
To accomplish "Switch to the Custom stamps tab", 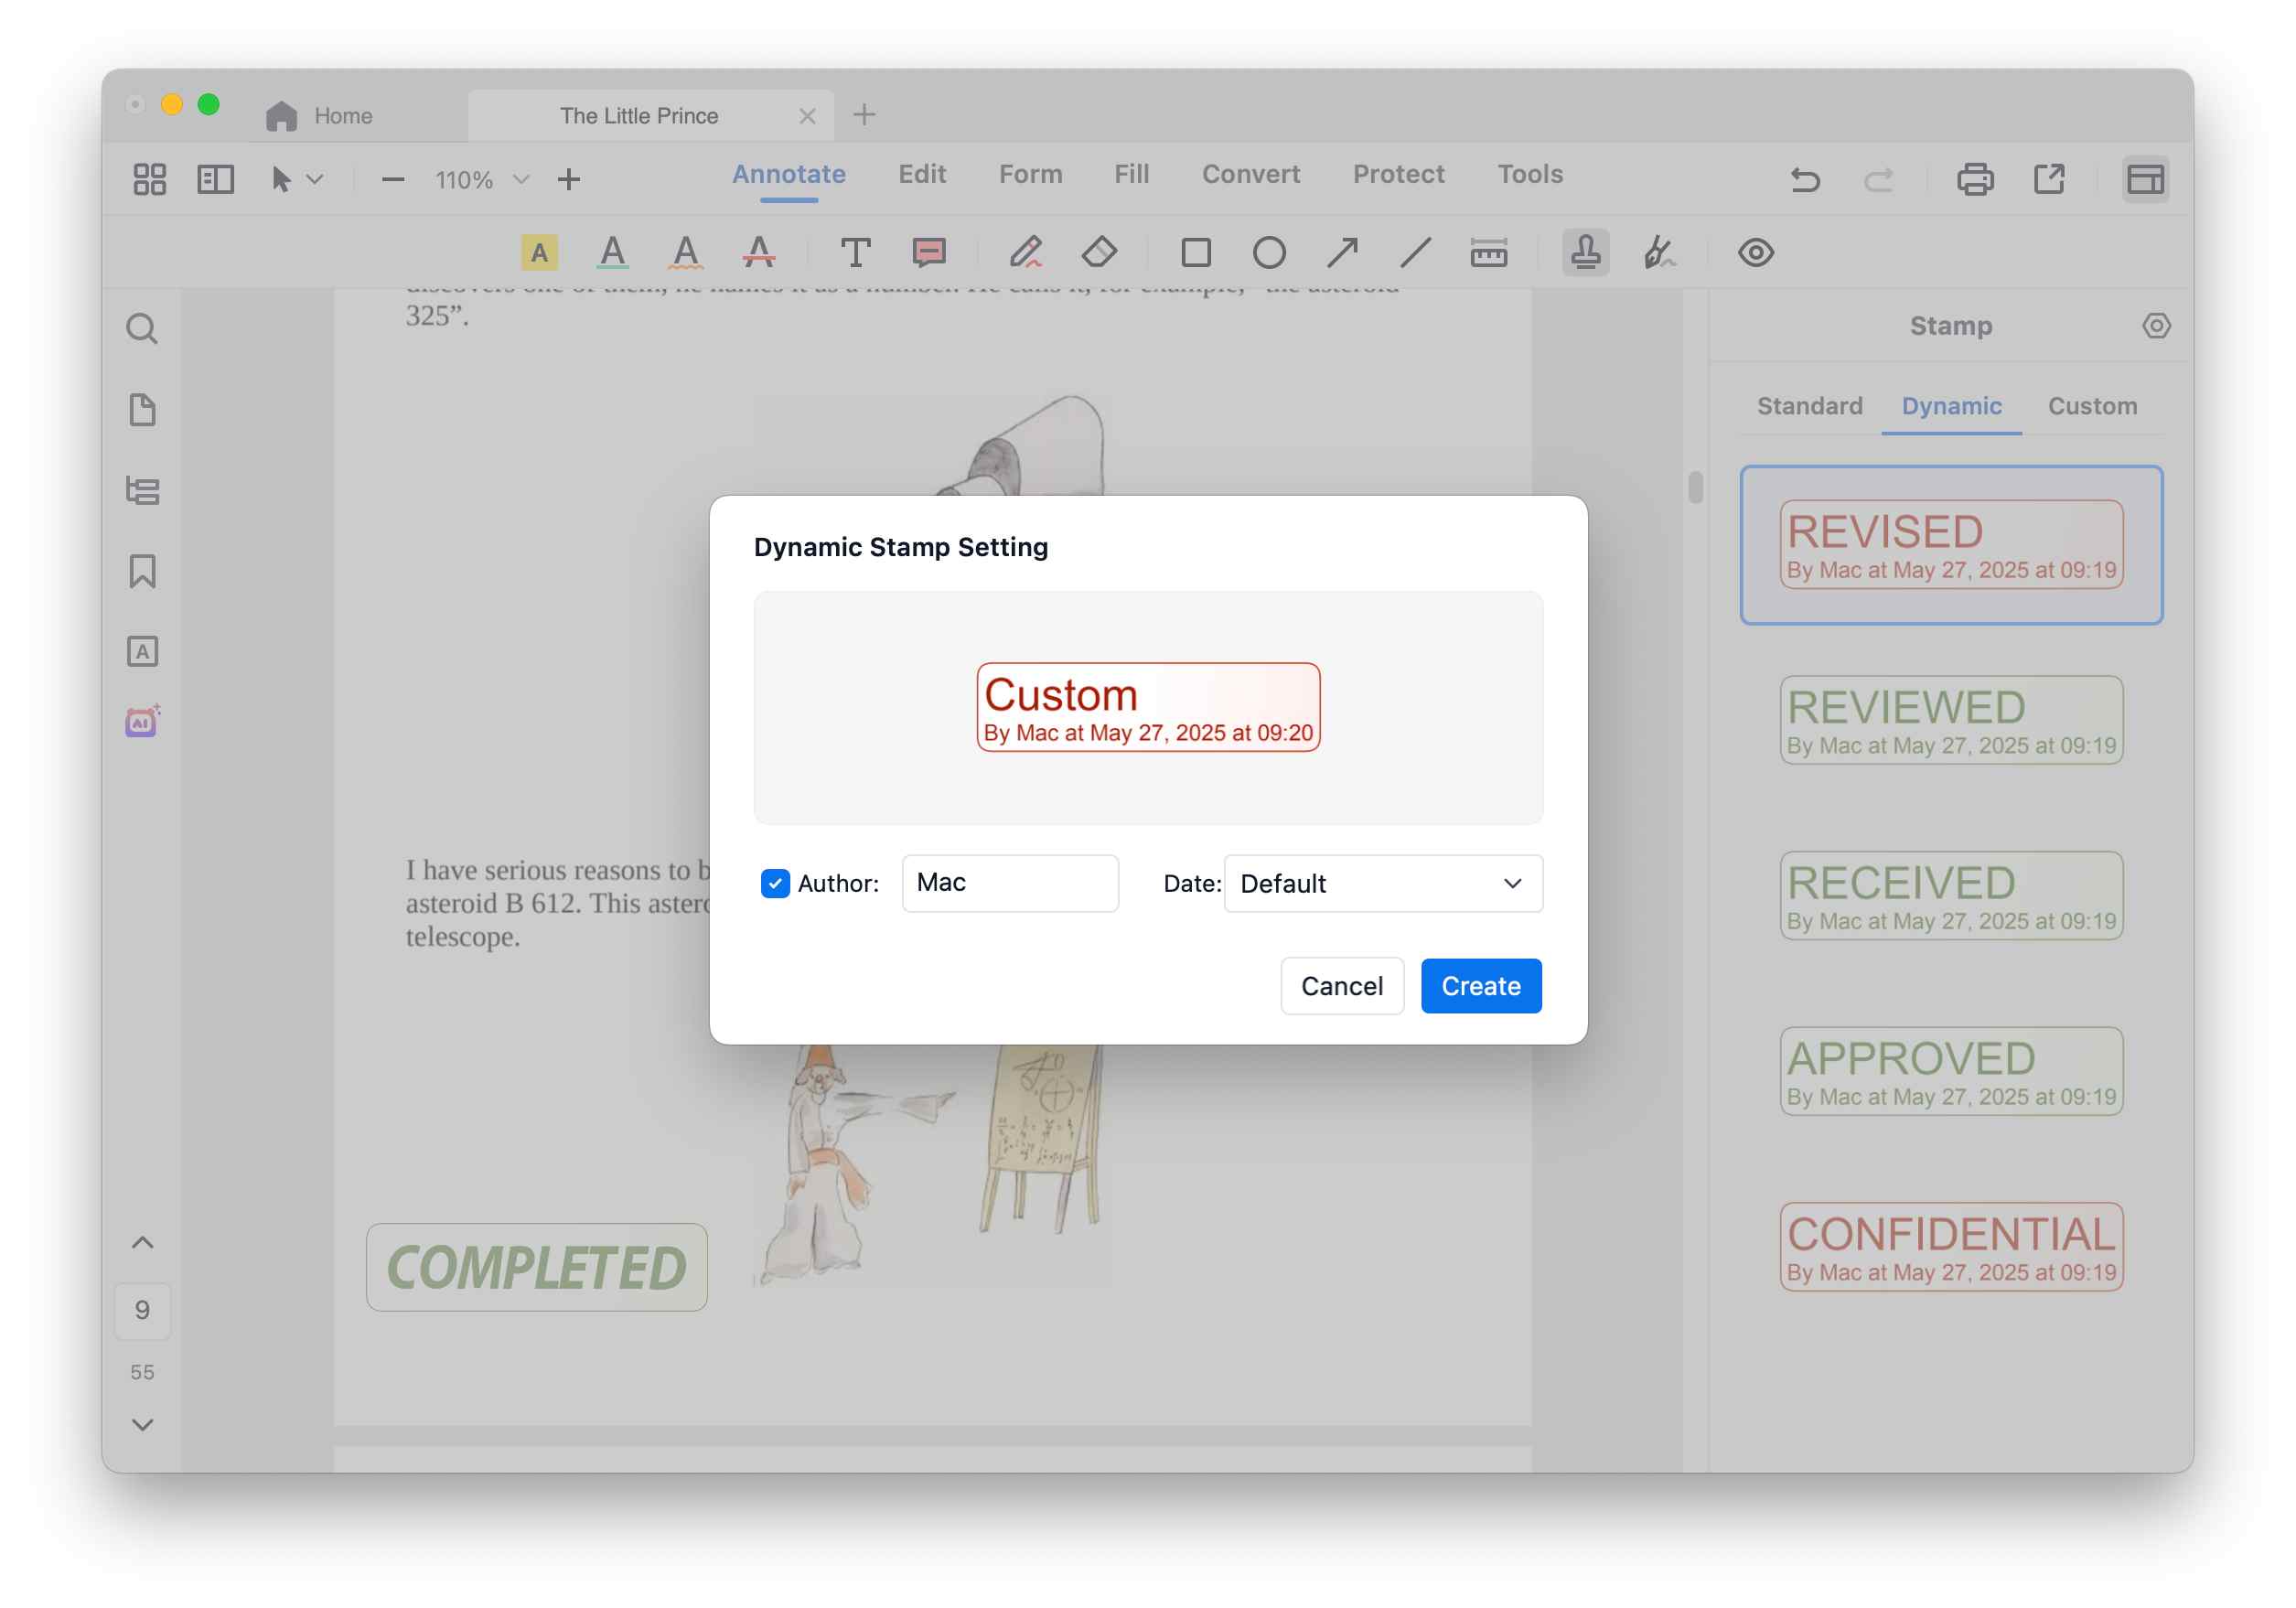I will click(2093, 406).
